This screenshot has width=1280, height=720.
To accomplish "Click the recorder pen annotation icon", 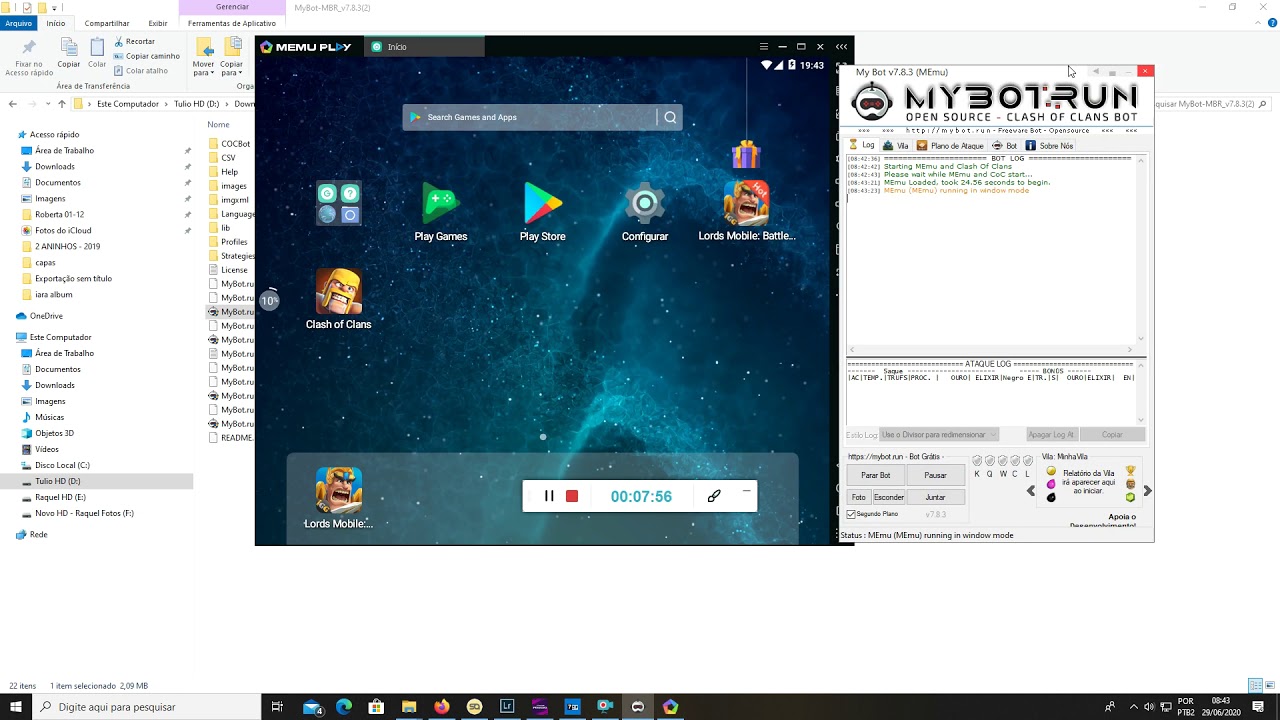I will click(x=714, y=496).
